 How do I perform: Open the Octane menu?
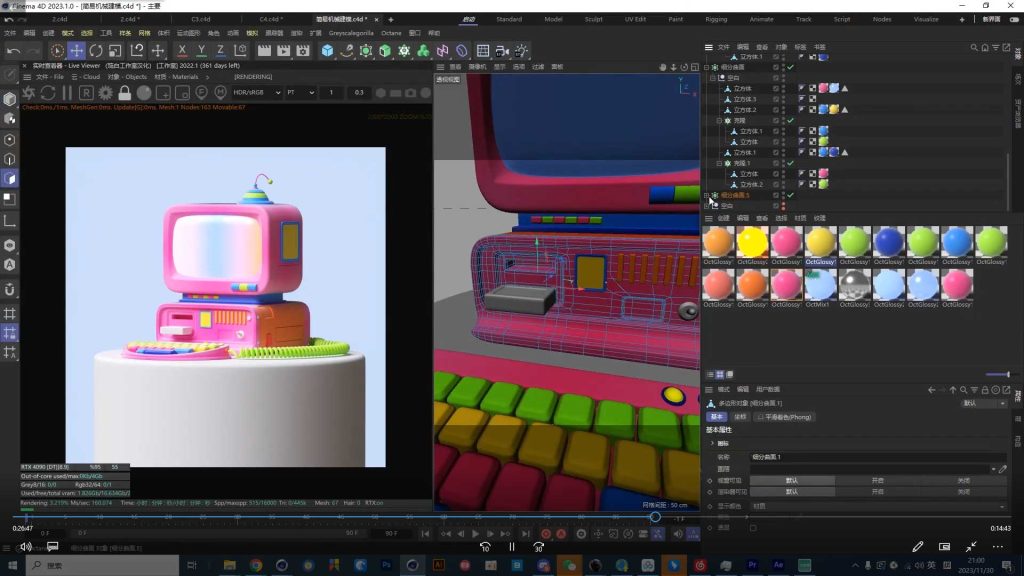pyautogui.click(x=390, y=33)
